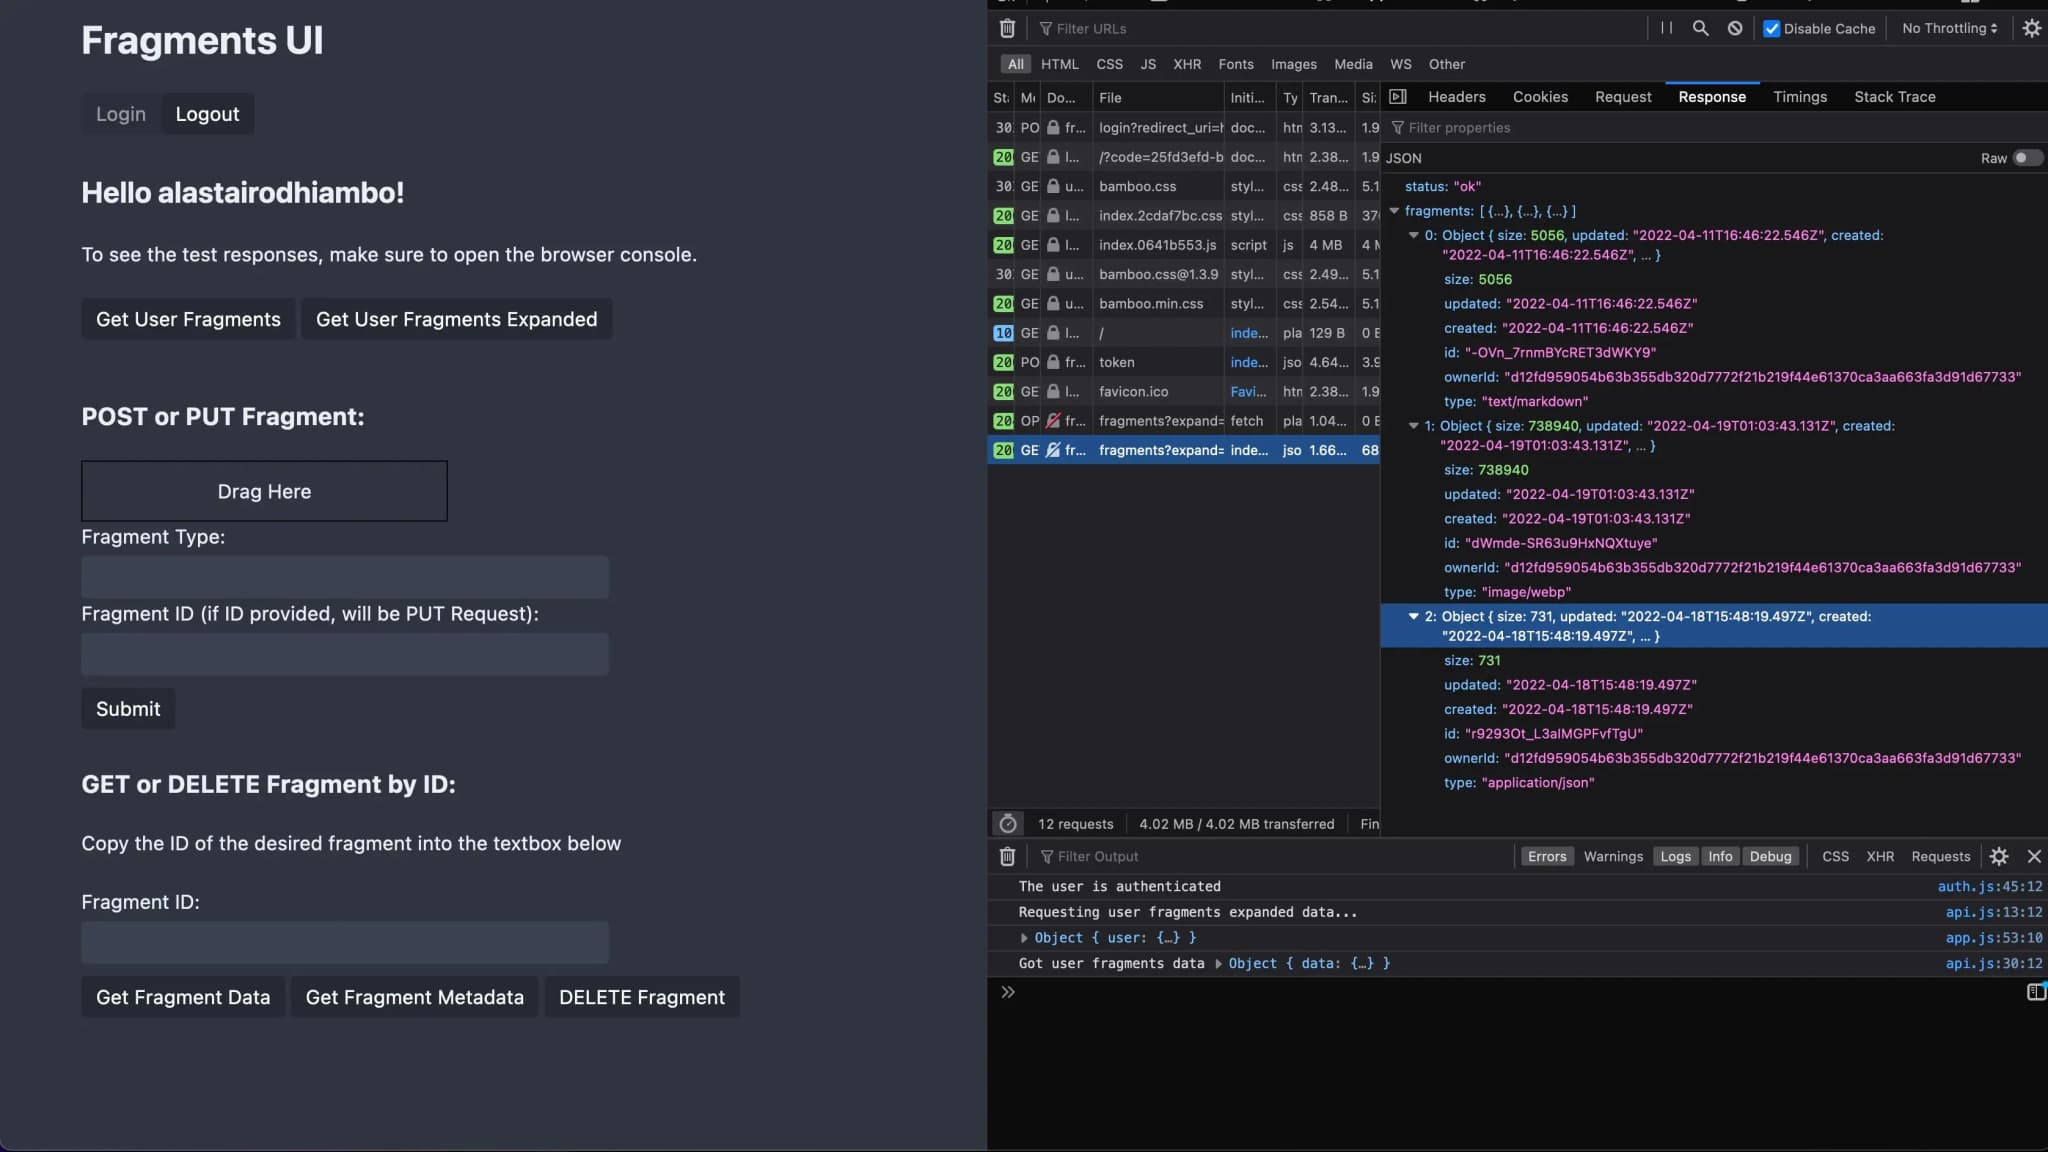Viewport: 2048px width, 1152px height.
Task: Filter network requests by JS
Action: pos(1148,64)
